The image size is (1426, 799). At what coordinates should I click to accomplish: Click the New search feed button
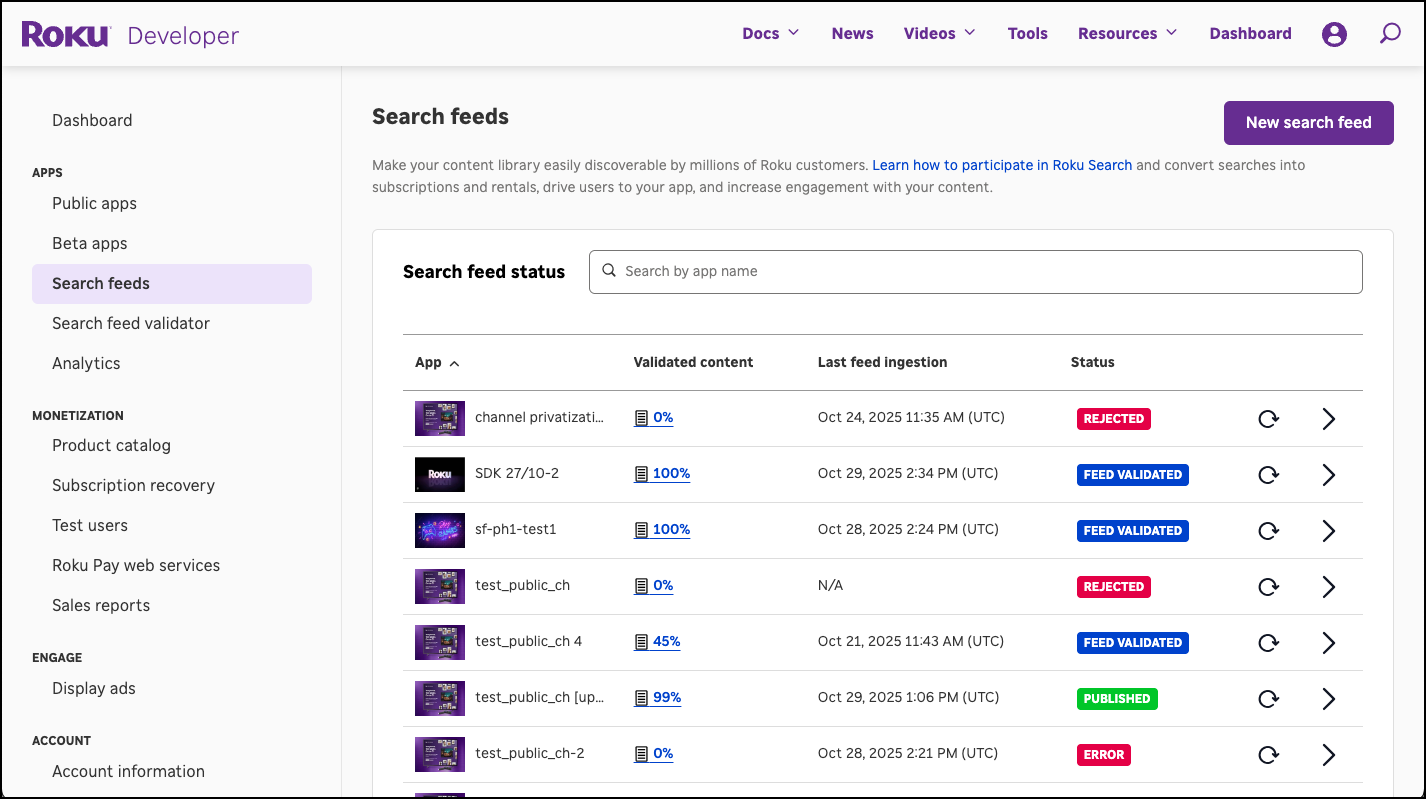pos(1308,122)
